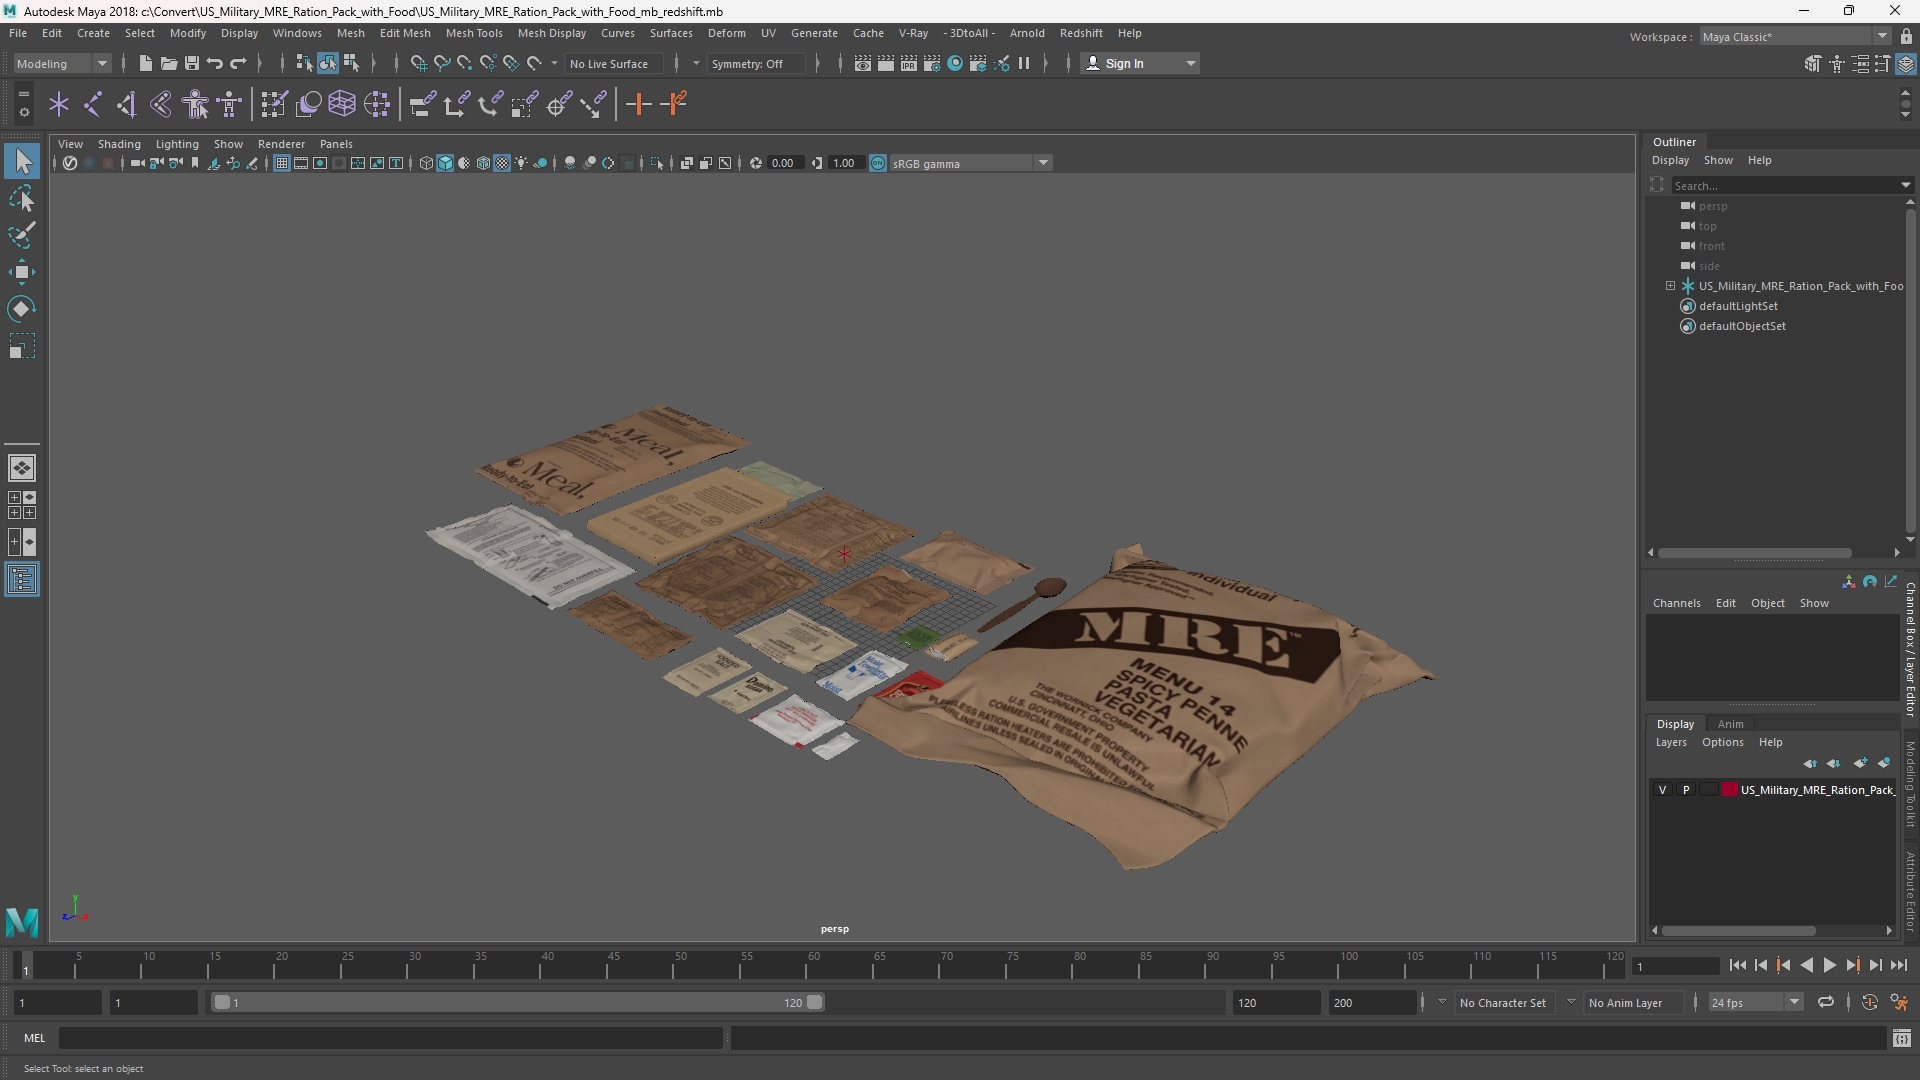Open the viewport Shading menu

click(119, 144)
